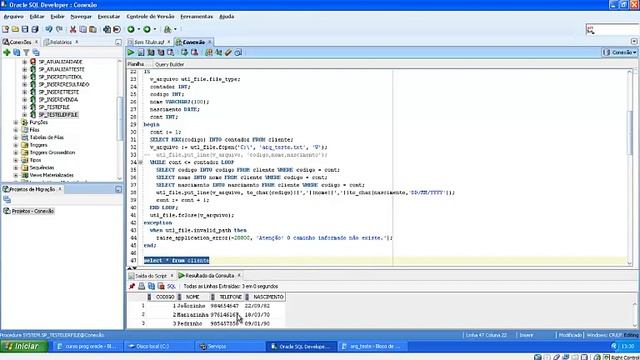Viewport: 640px width, 360px height.
Task: Click the New file icon in main toolbar
Action: click(x=6, y=29)
